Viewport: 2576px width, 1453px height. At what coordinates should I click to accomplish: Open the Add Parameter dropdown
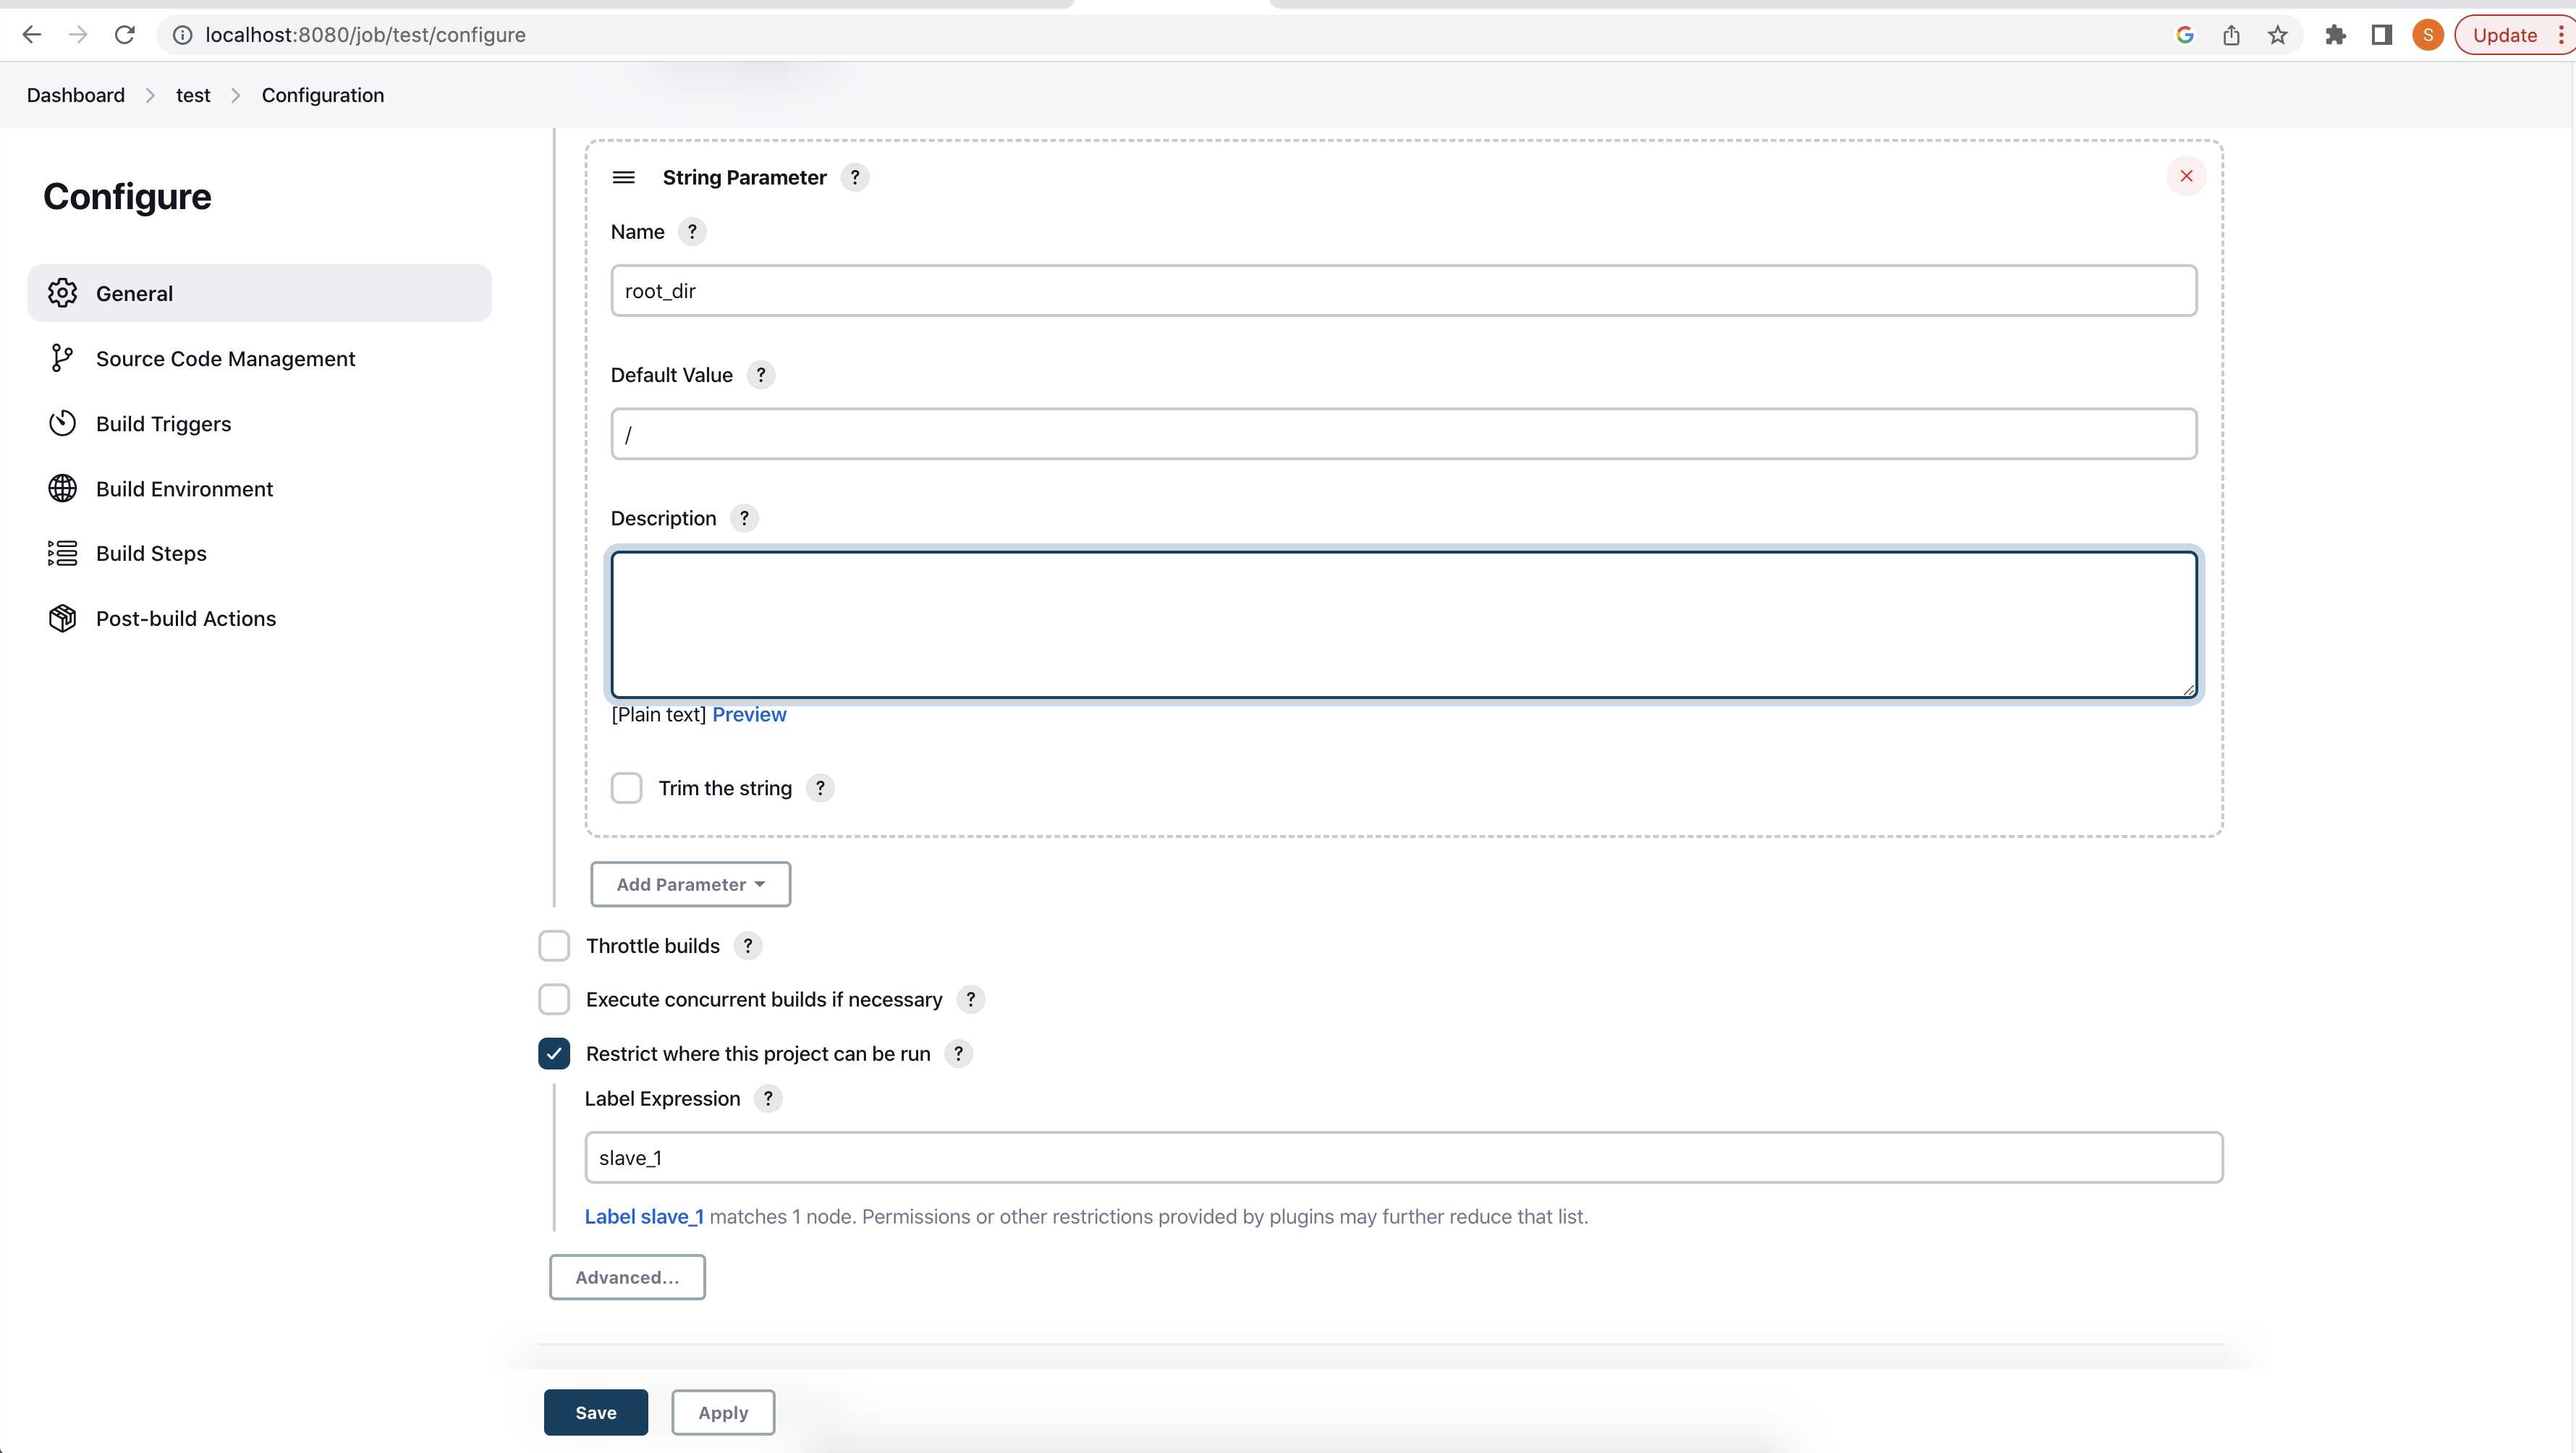coord(690,884)
